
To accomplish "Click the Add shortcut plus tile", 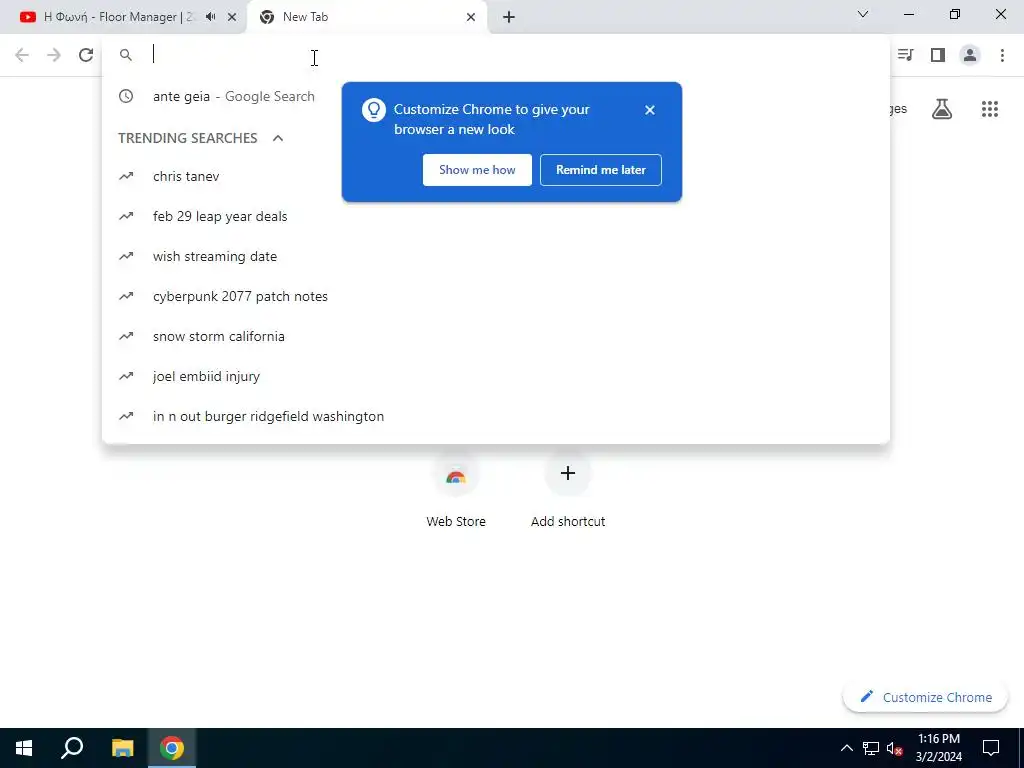I will click(x=568, y=473).
